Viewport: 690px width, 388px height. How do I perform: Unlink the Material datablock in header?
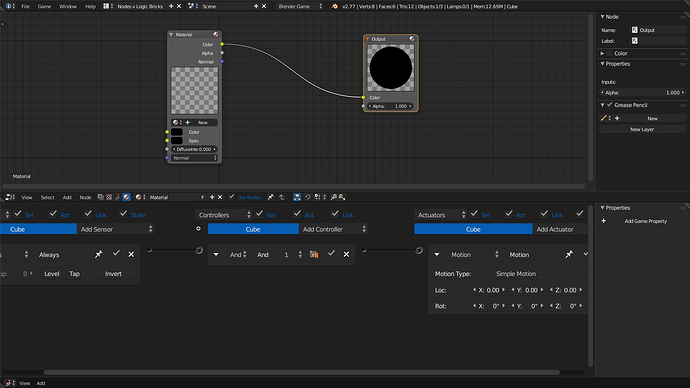point(220,197)
